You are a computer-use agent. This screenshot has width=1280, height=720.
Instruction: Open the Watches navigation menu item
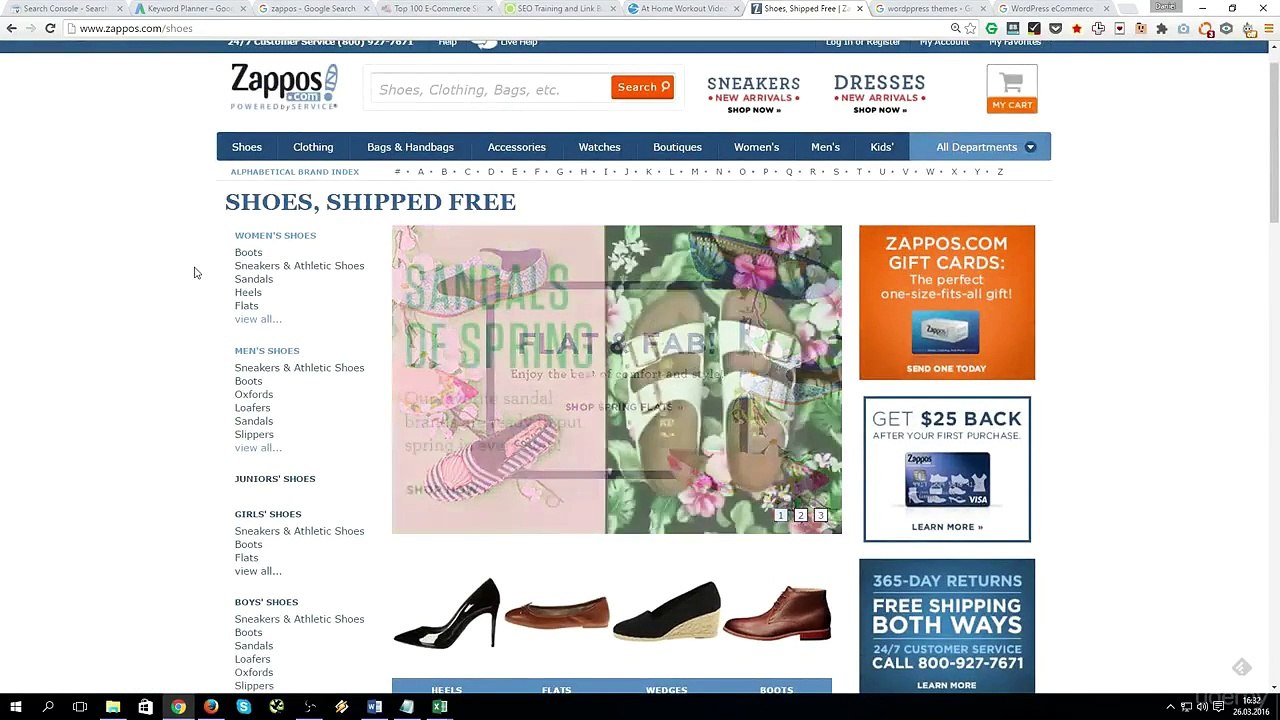(x=599, y=147)
